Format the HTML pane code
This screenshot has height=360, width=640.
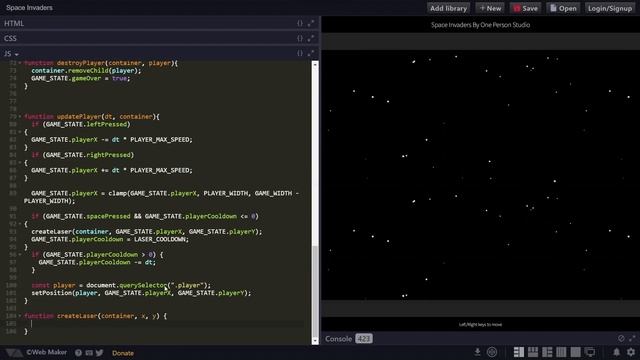[x=300, y=23]
